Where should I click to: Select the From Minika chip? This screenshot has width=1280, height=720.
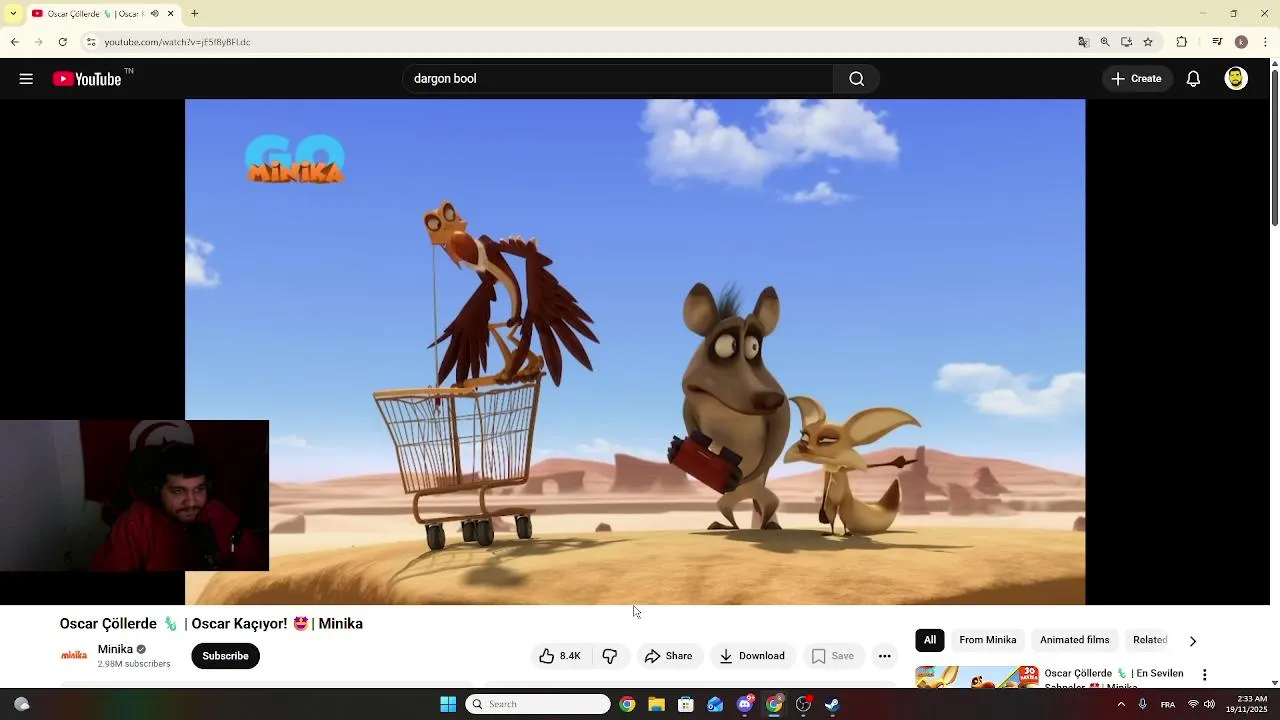tap(987, 640)
